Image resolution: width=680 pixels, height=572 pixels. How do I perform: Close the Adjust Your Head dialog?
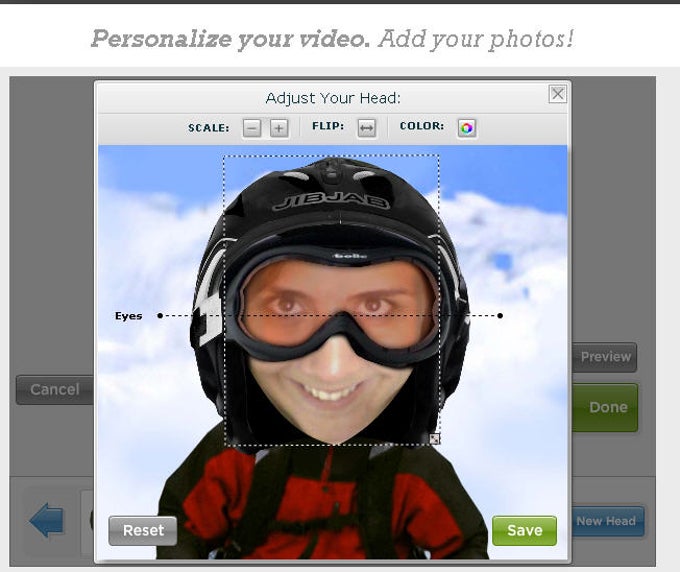[x=558, y=94]
